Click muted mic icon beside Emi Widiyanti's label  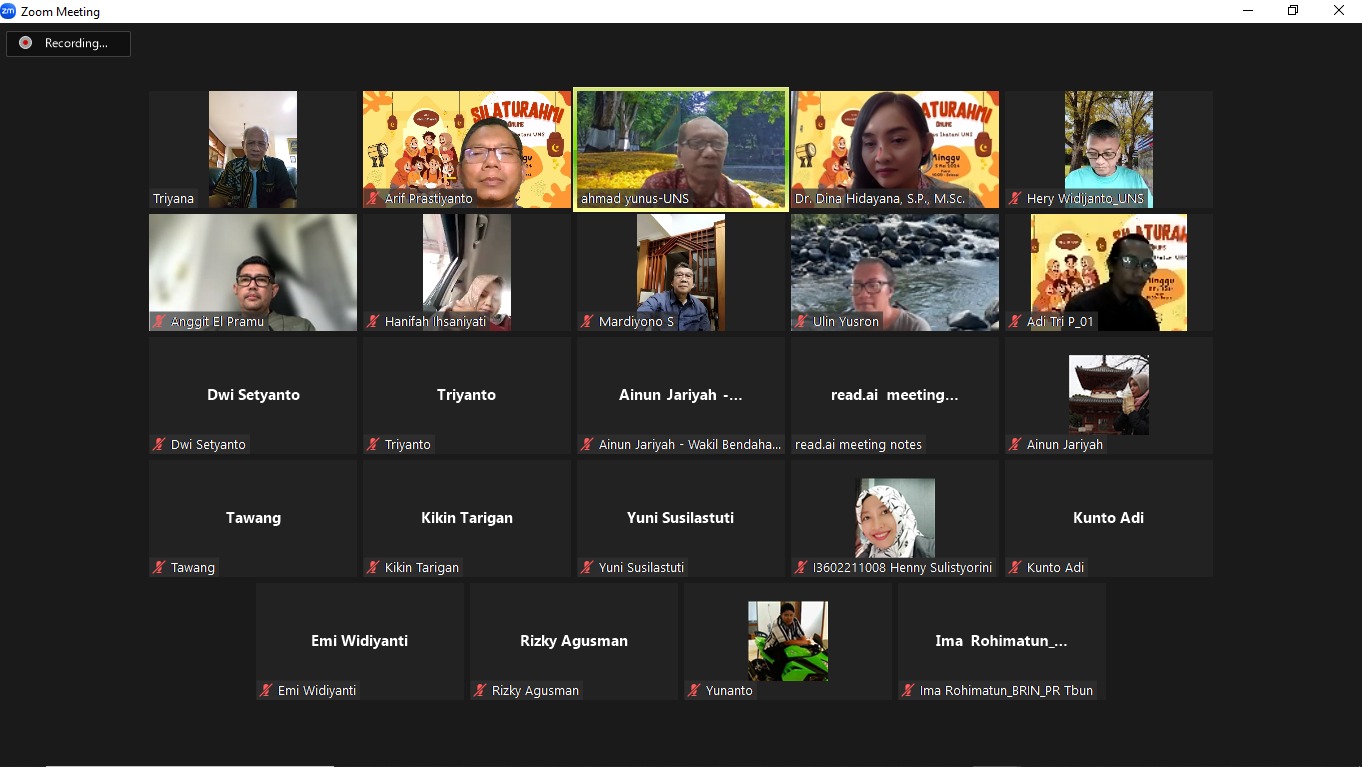tap(266, 691)
